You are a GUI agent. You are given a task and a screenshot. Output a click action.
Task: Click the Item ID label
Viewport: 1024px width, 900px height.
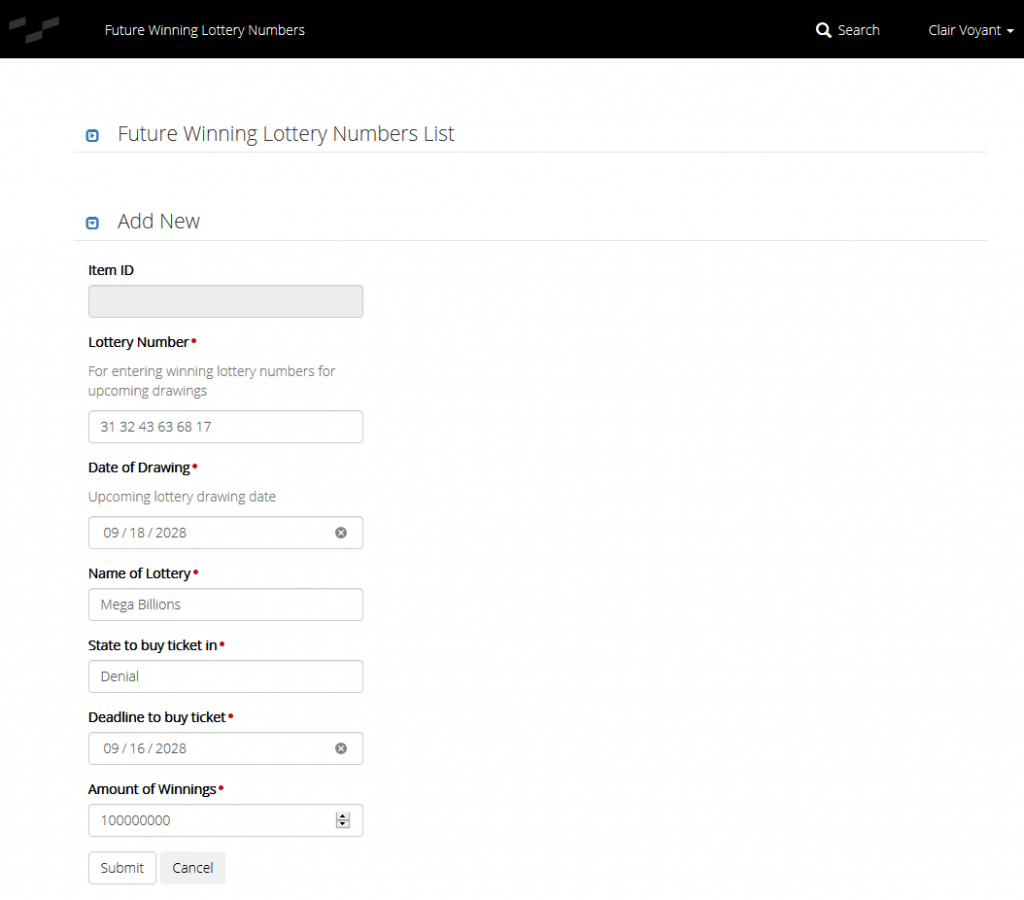point(111,270)
